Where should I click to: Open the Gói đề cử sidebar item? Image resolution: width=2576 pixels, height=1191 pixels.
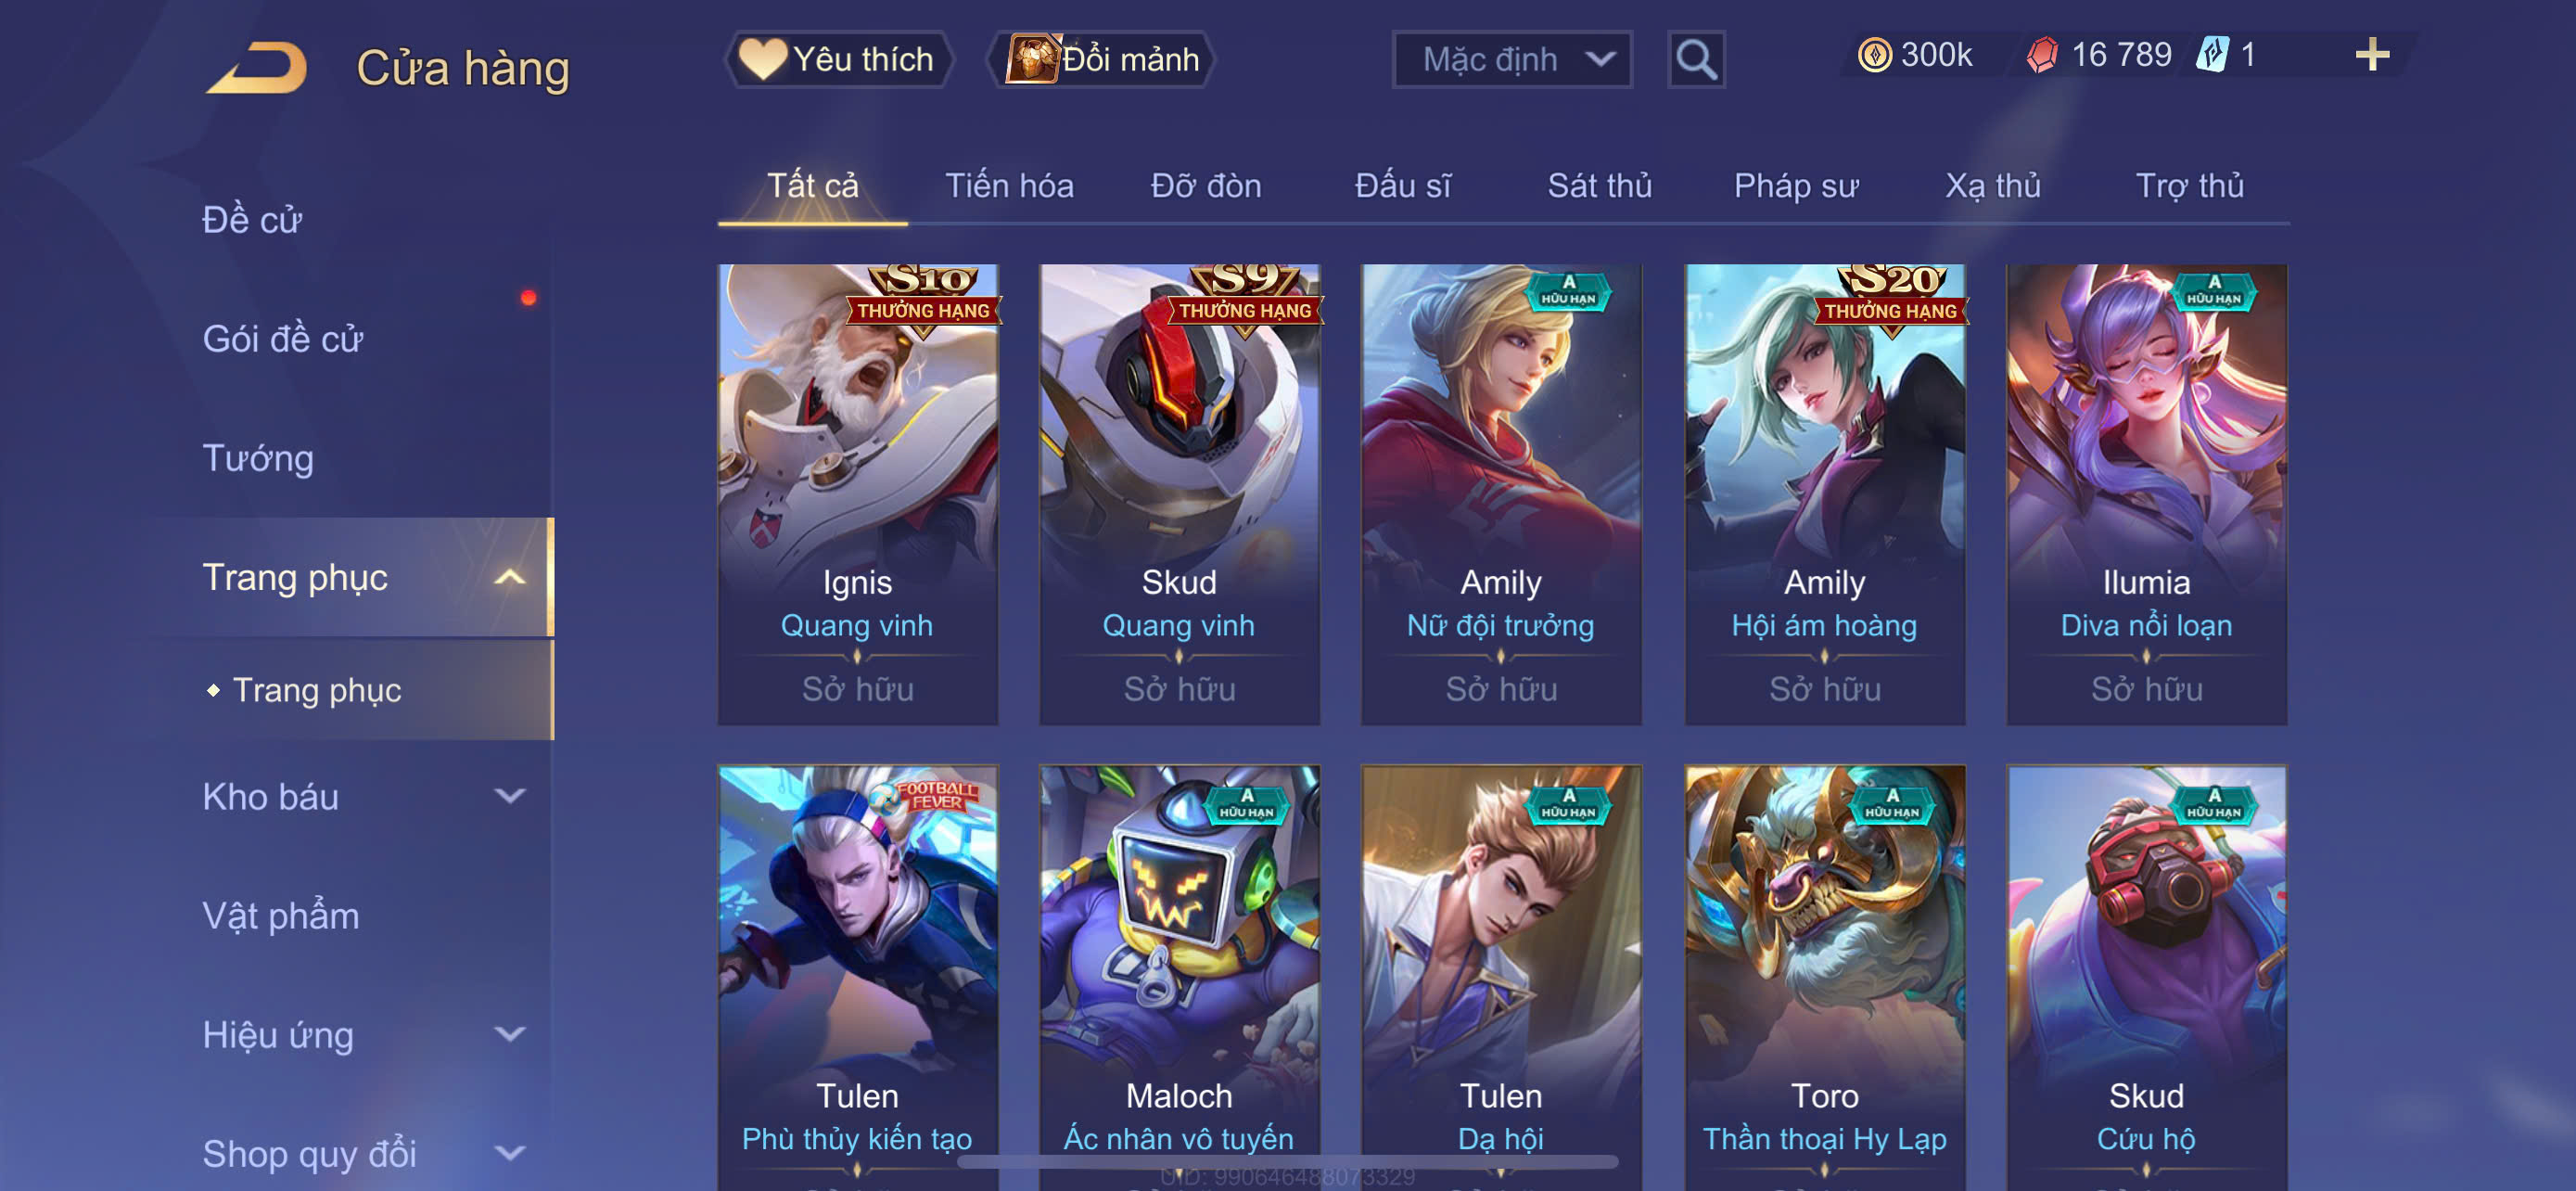pos(283,339)
